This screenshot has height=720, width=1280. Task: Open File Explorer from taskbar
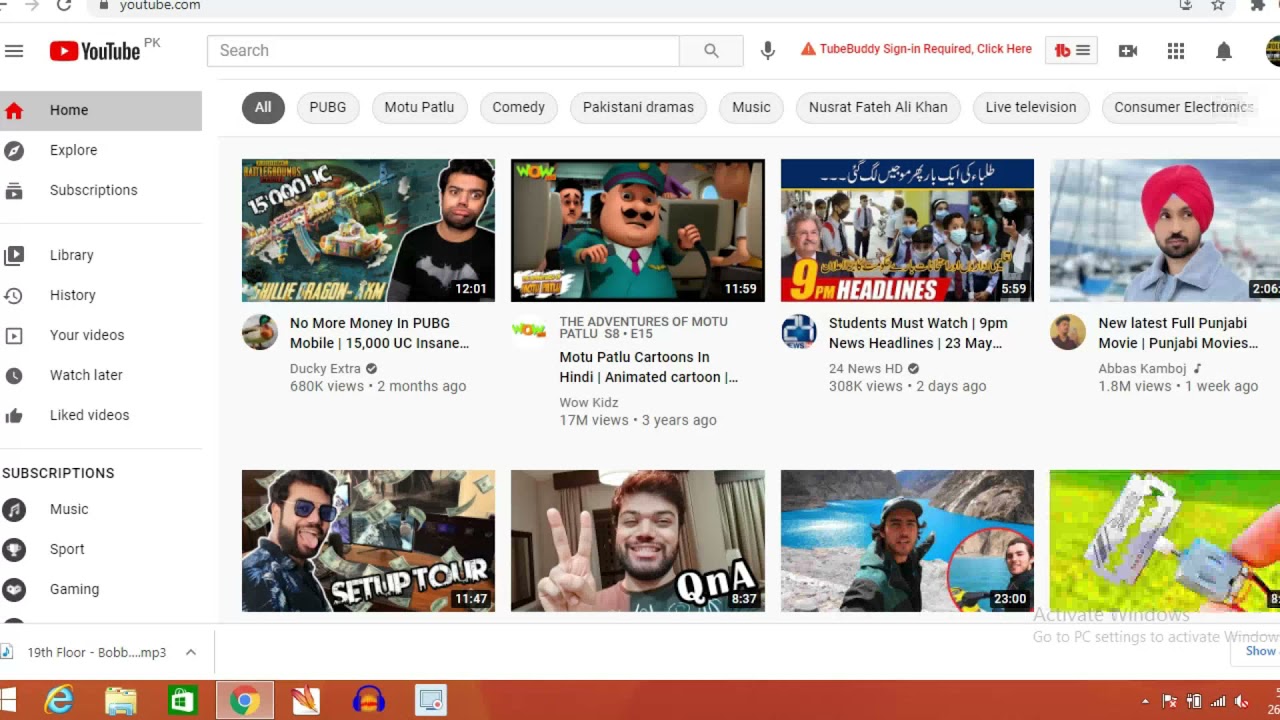(x=121, y=700)
